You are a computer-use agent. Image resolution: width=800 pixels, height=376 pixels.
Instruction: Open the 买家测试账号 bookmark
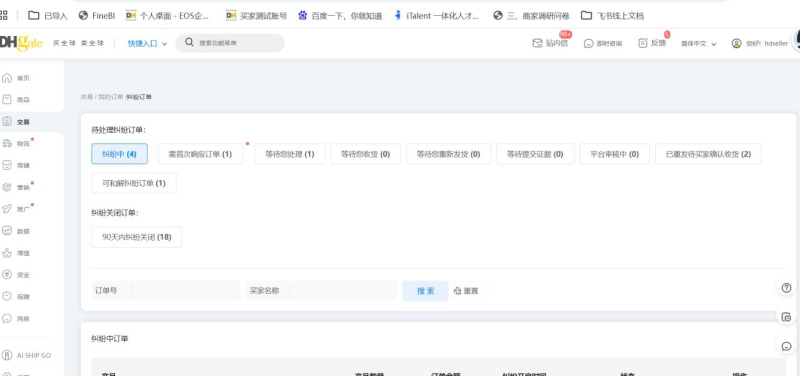click(257, 16)
